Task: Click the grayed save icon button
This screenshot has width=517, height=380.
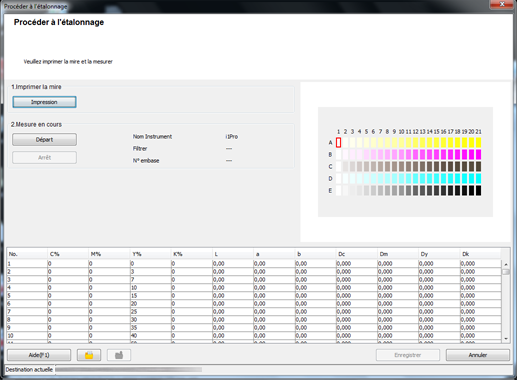Action: (x=119, y=355)
